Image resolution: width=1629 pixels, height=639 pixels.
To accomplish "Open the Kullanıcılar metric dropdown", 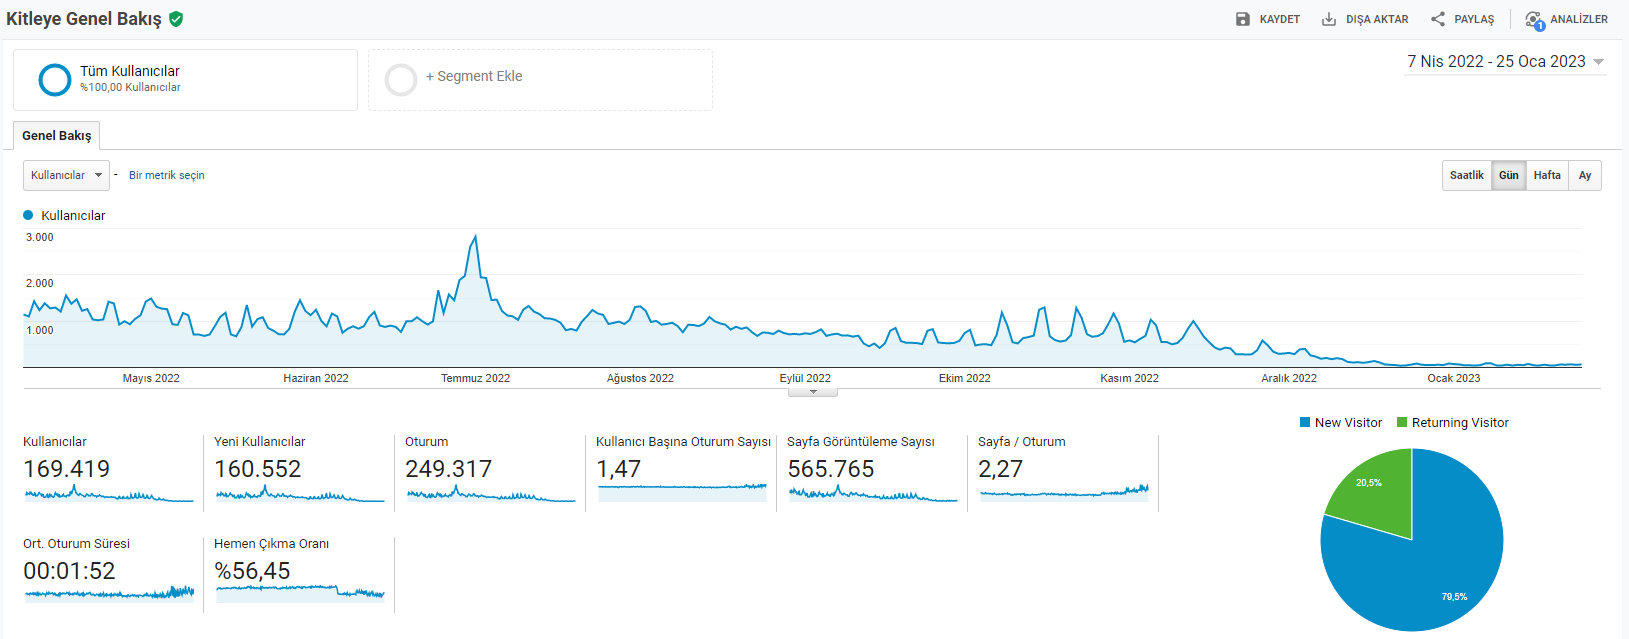I will click(x=66, y=175).
